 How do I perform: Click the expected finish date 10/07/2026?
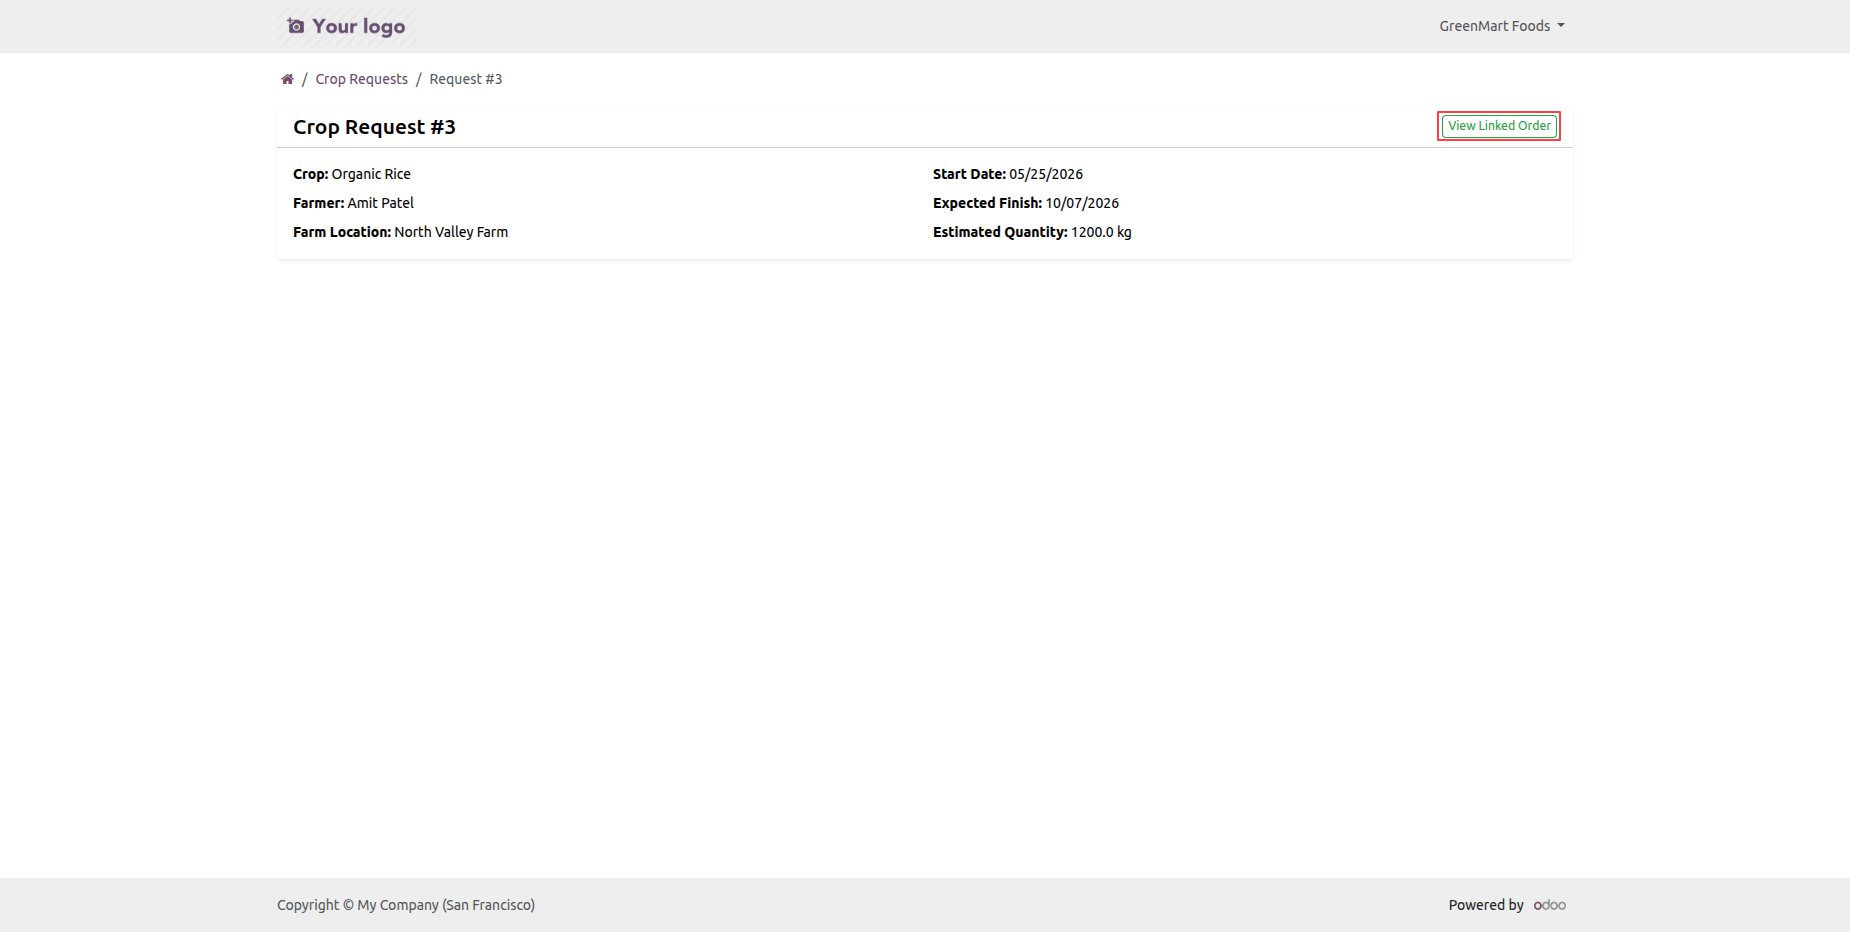(x=1082, y=203)
